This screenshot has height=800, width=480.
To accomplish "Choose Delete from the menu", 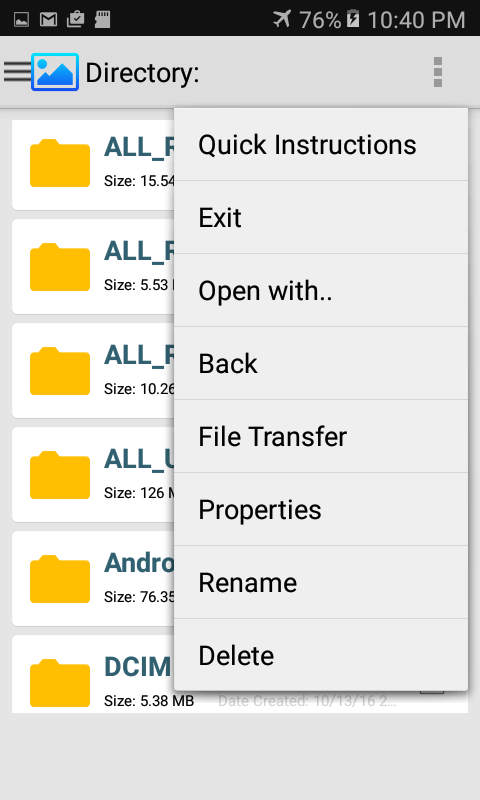I will 321,655.
